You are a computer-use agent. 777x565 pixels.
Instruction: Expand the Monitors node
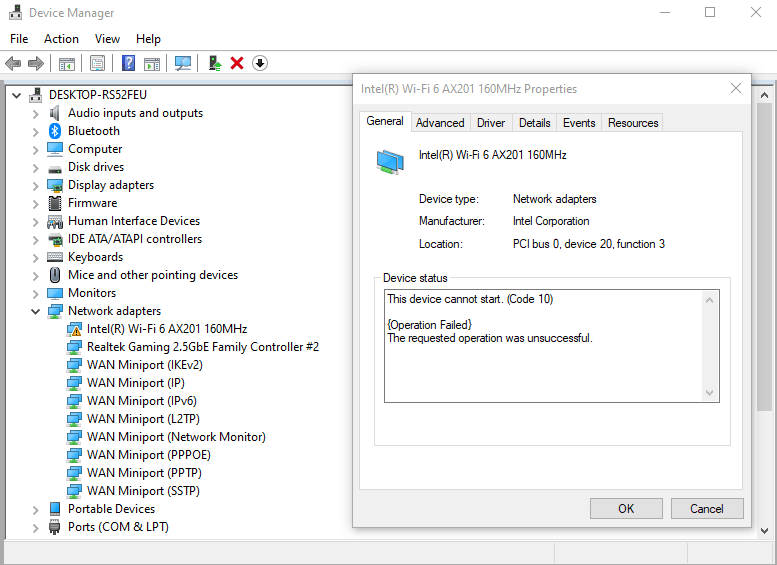click(35, 294)
